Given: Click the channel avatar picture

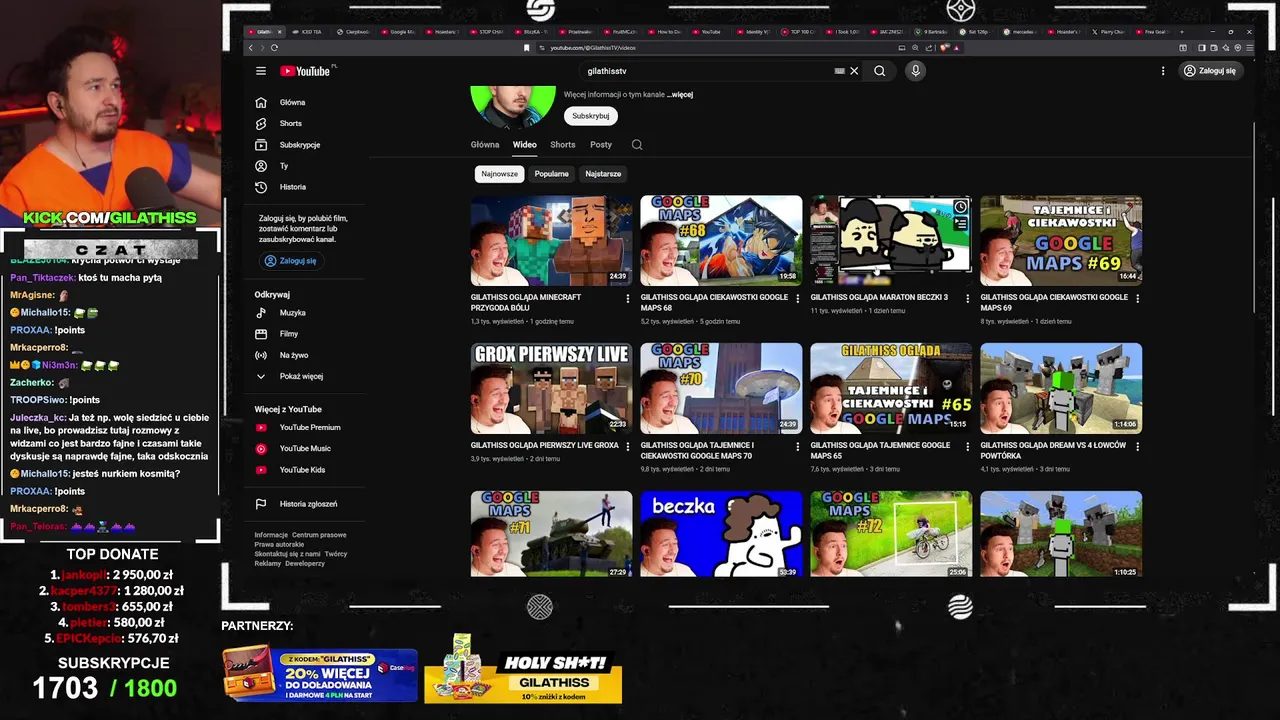Looking at the screenshot, I should [x=513, y=106].
